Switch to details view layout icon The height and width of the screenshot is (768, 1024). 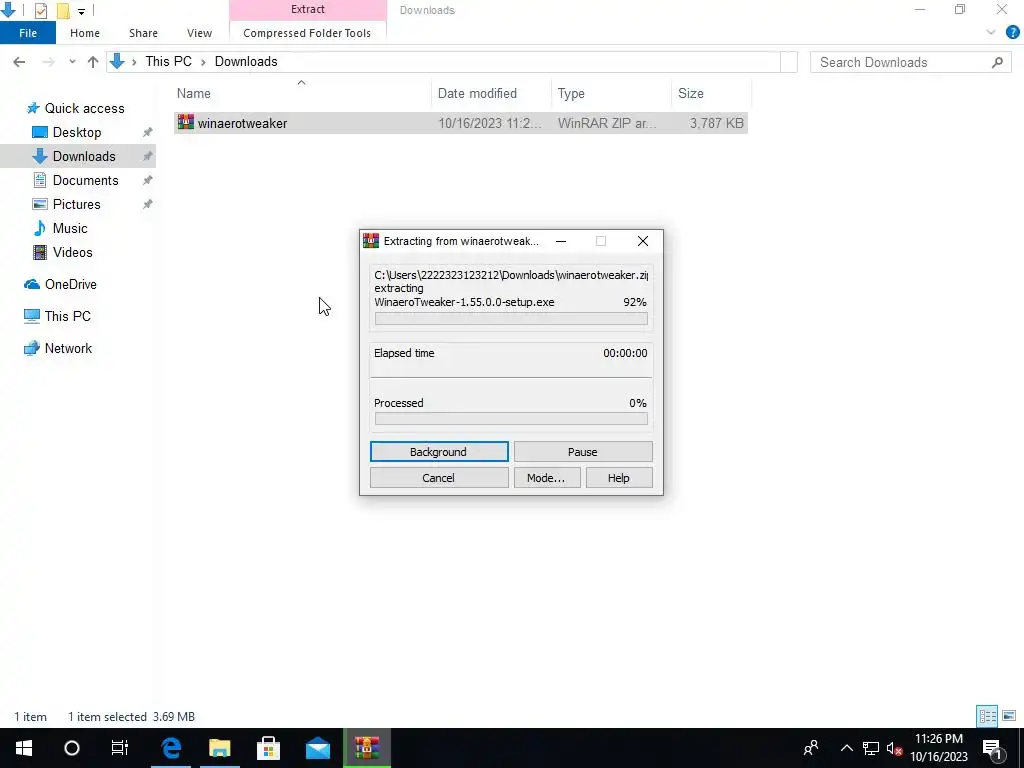tap(987, 716)
